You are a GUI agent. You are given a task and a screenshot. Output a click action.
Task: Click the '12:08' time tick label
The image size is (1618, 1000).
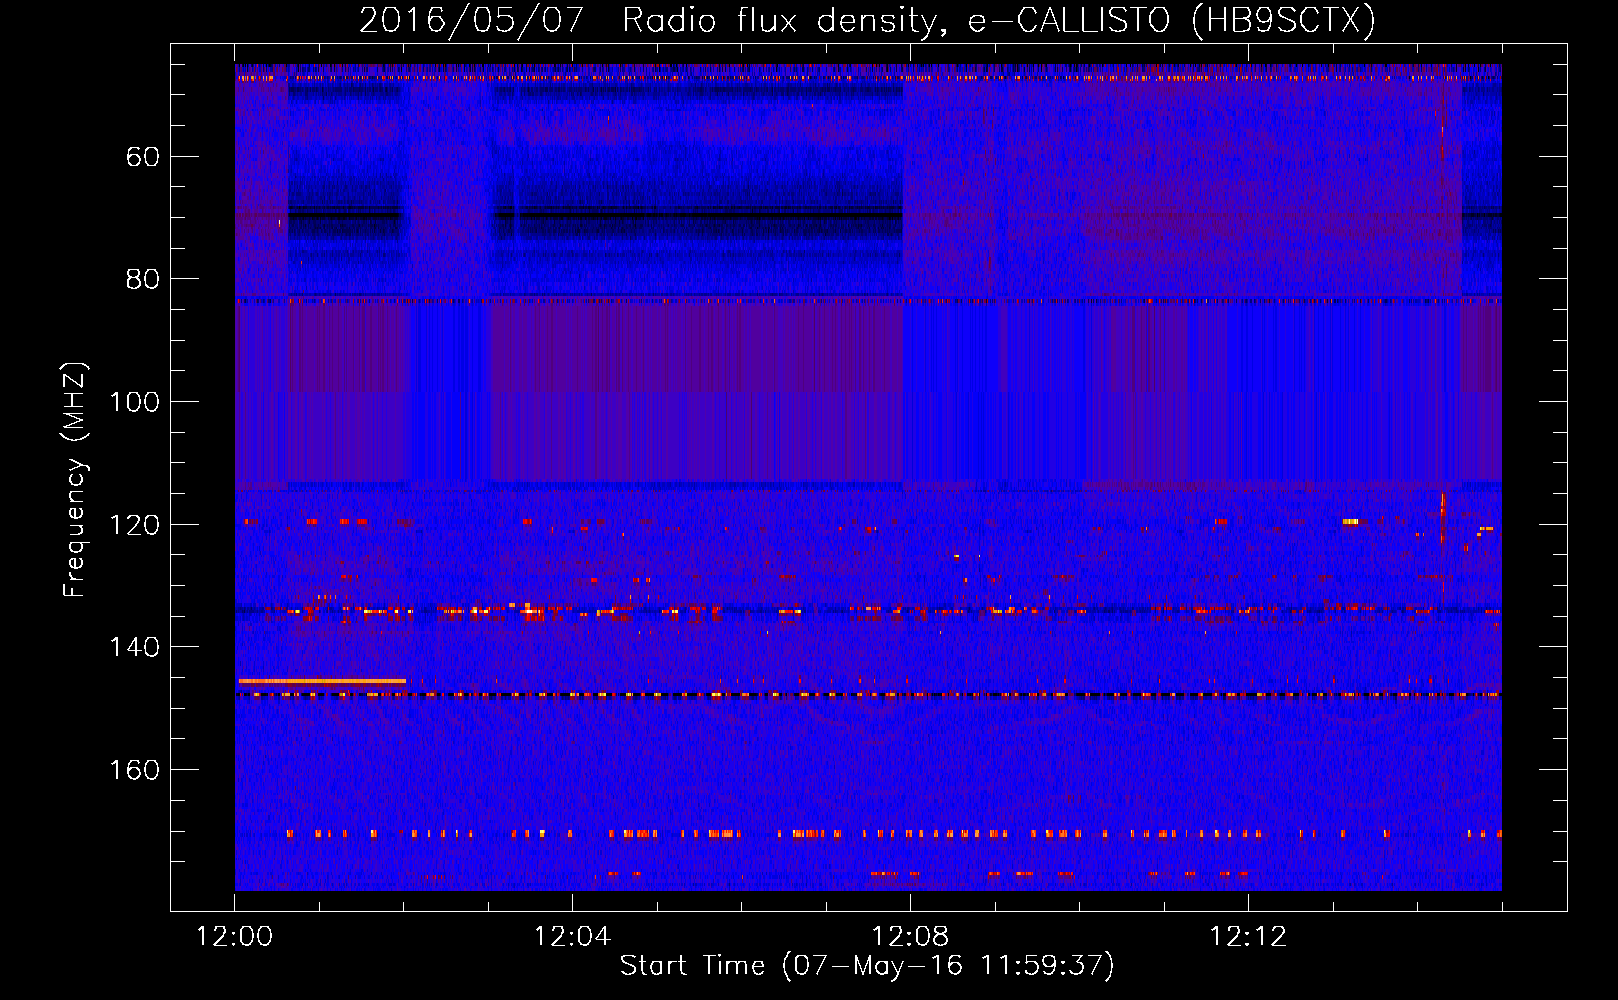(910, 937)
